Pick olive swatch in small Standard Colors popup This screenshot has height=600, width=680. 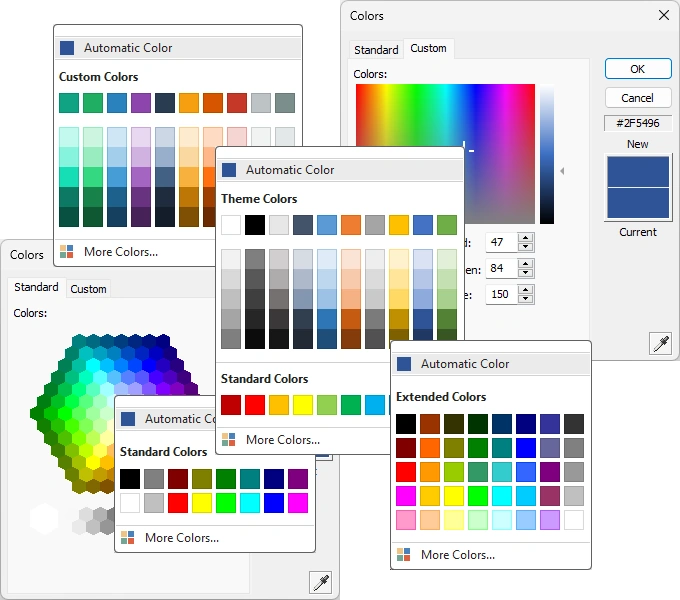pos(202,479)
